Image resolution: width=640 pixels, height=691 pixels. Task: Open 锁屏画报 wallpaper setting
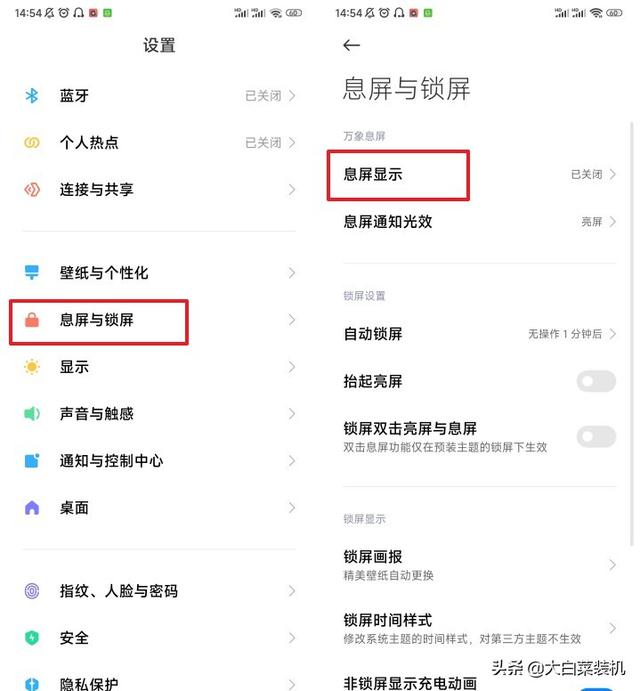[373, 556]
